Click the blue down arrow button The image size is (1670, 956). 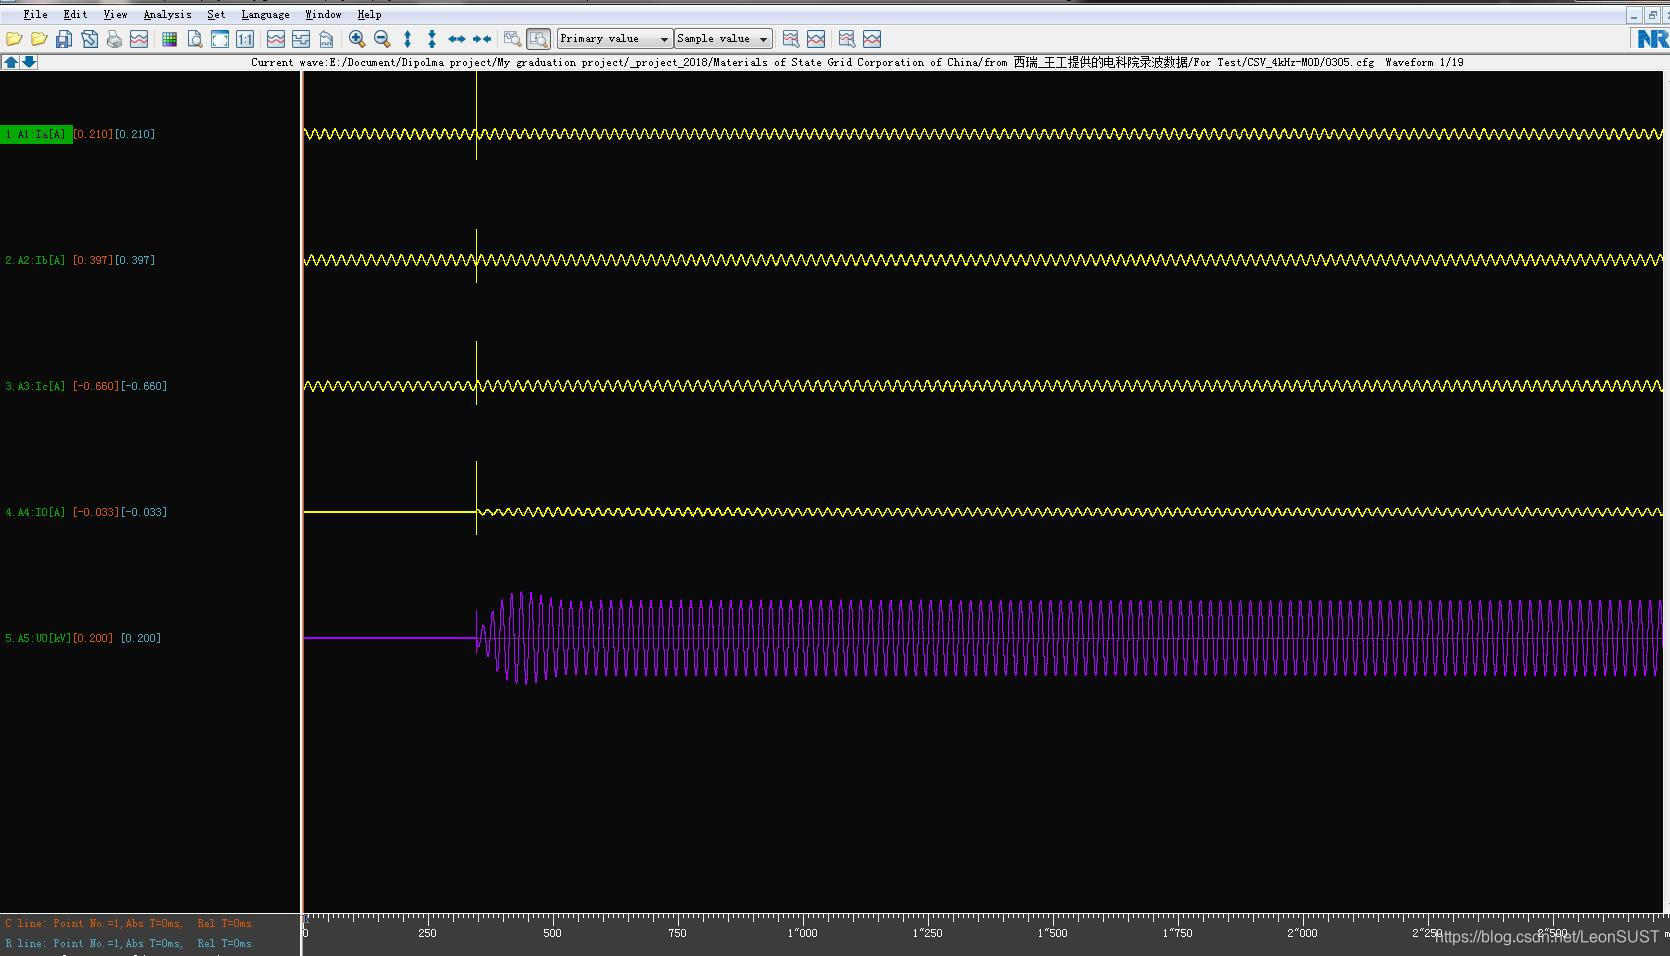pos(29,62)
